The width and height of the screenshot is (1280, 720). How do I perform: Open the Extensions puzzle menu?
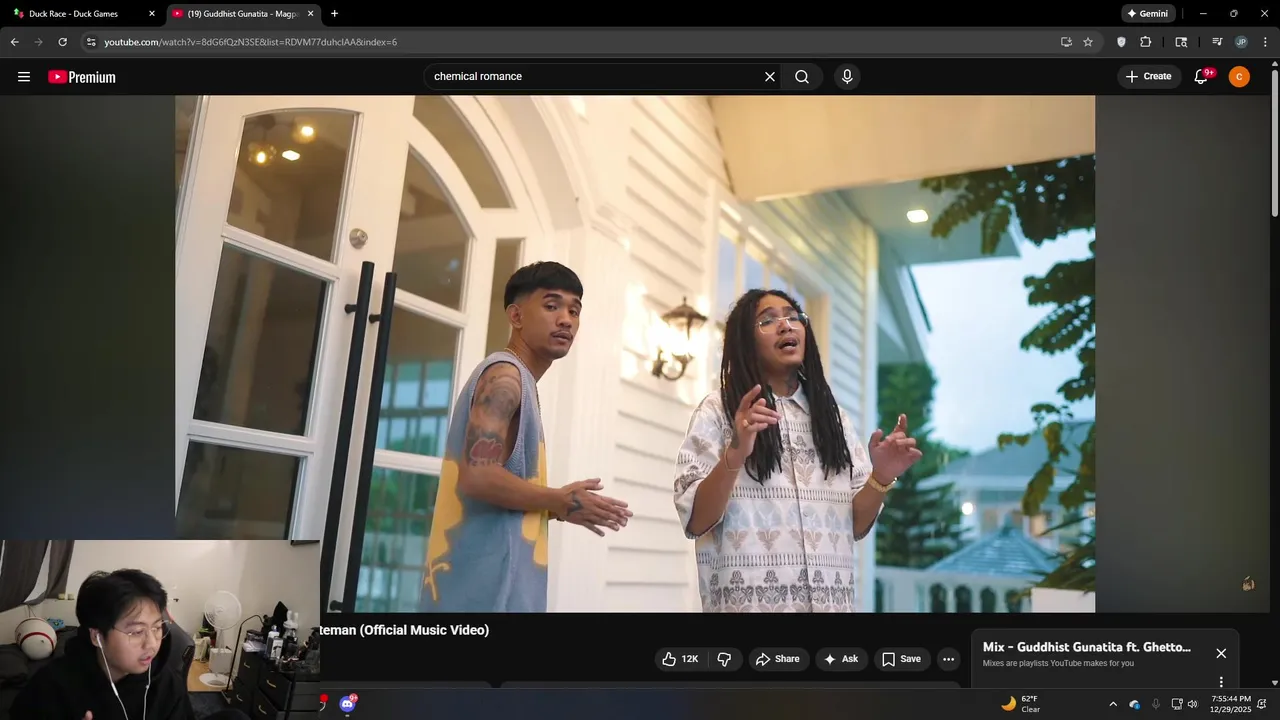click(x=1146, y=42)
